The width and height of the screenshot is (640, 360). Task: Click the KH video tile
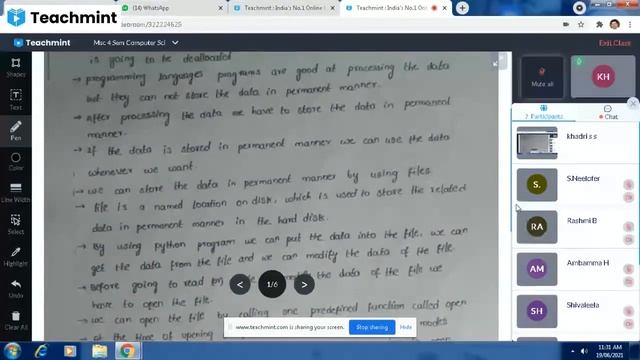(603, 76)
